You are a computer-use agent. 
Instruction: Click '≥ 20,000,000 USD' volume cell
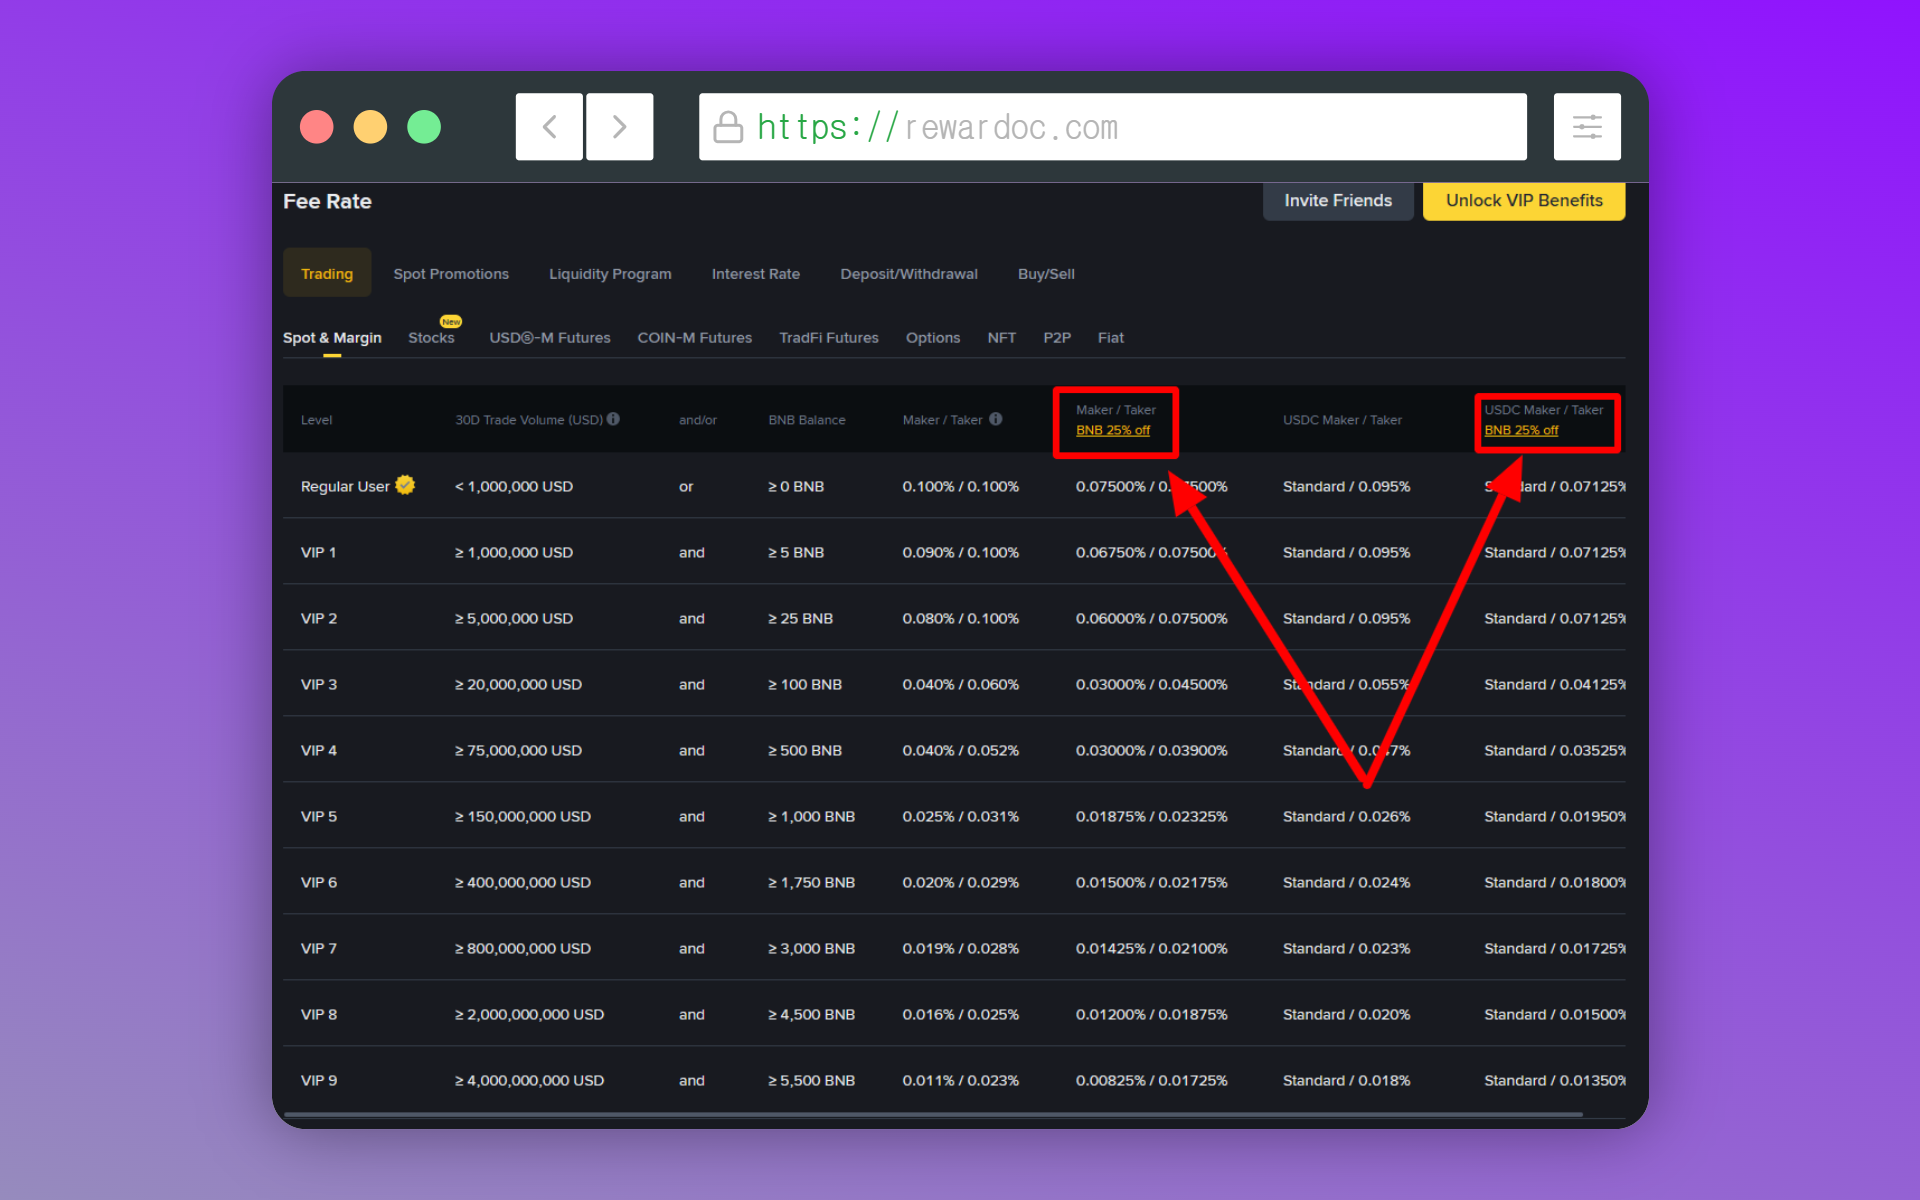tap(518, 684)
